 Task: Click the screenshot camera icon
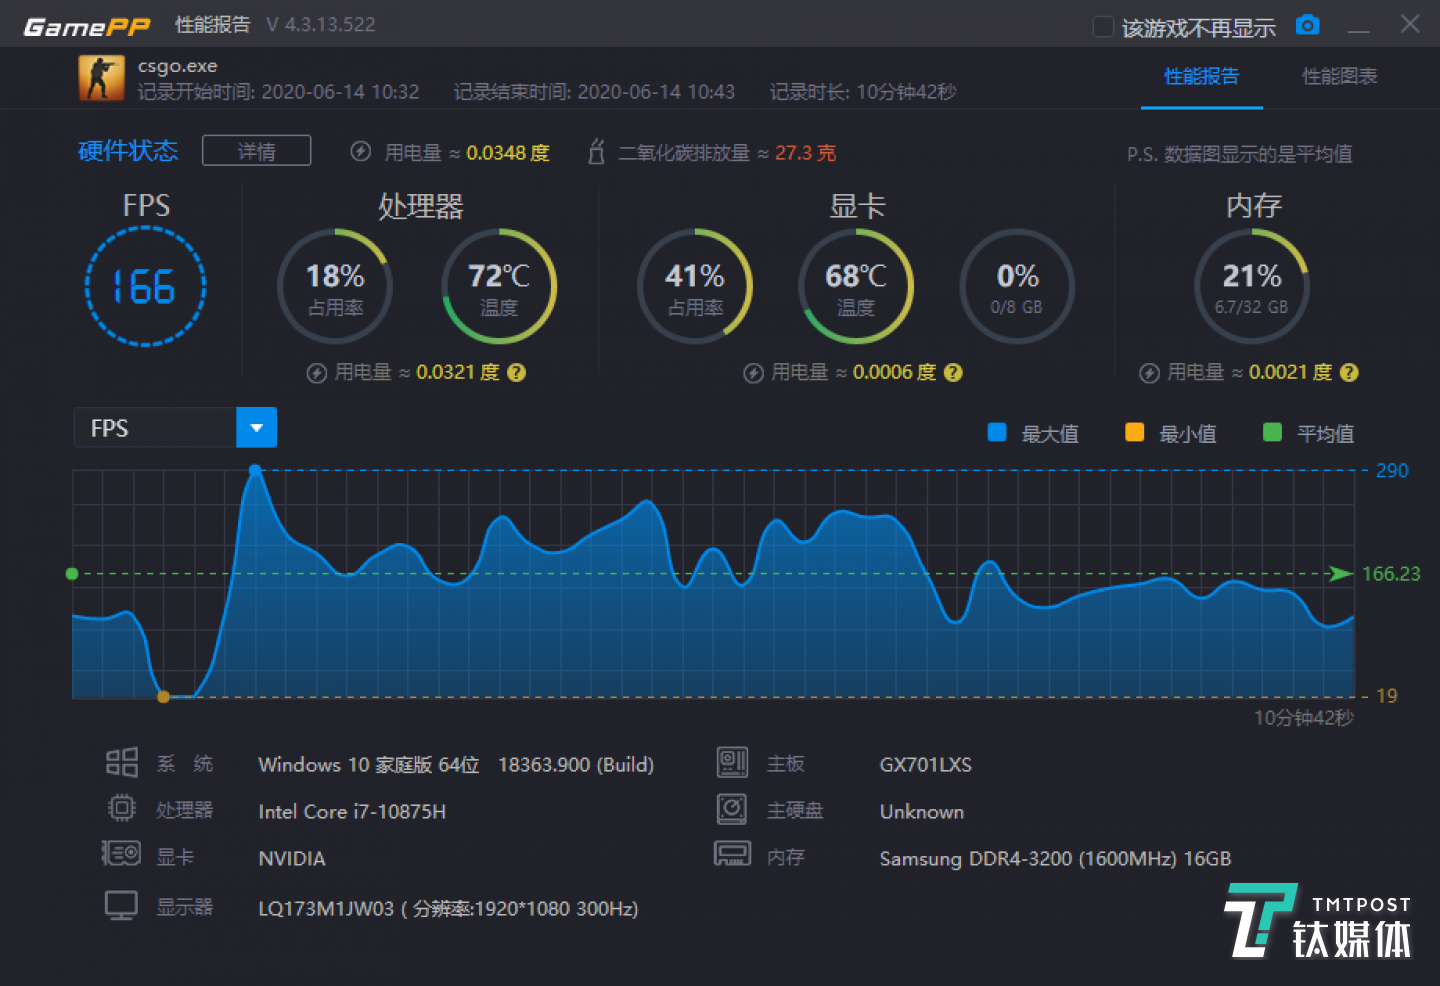pyautogui.click(x=1307, y=27)
